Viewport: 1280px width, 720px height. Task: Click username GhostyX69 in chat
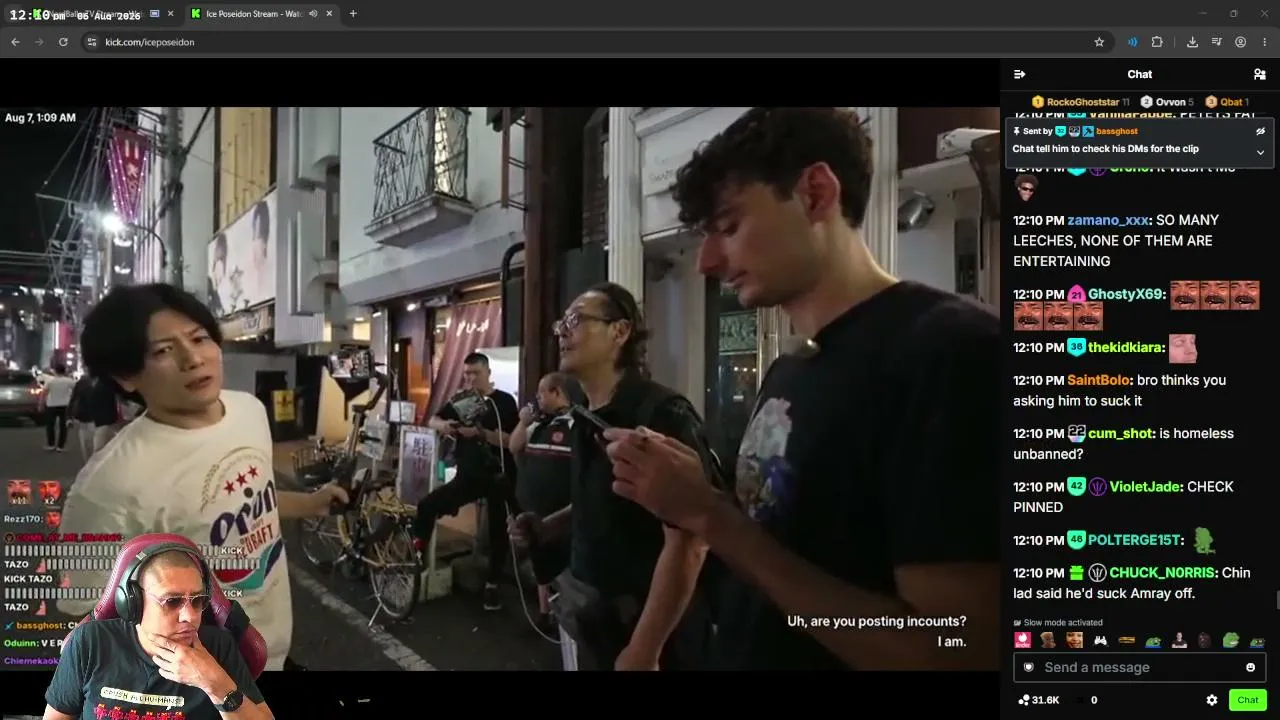pyautogui.click(x=1126, y=294)
